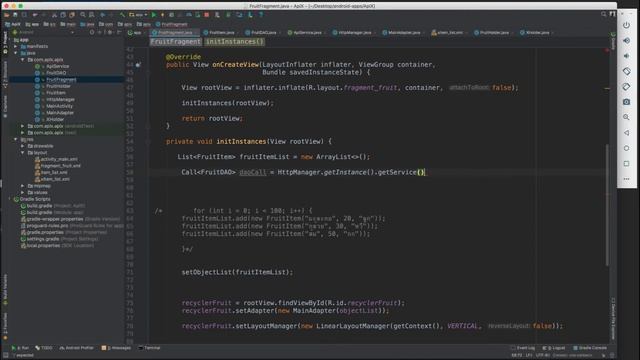Click the Help question mark toolbar icon

[x=261, y=15]
